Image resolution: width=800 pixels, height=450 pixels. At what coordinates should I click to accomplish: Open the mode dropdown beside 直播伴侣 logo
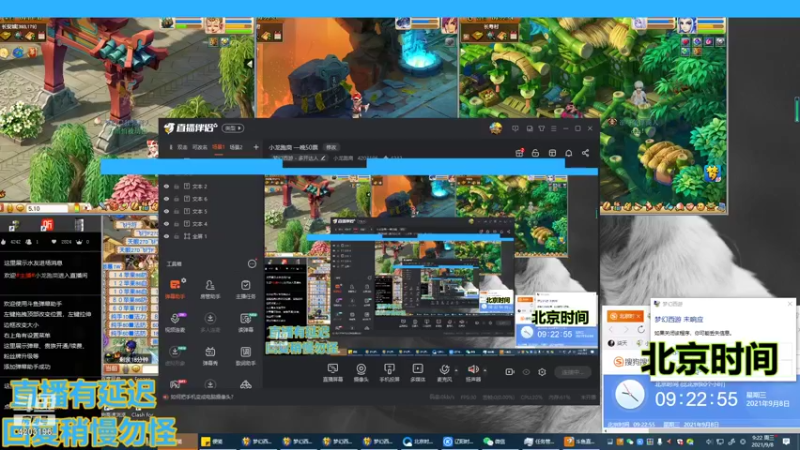tap(232, 128)
